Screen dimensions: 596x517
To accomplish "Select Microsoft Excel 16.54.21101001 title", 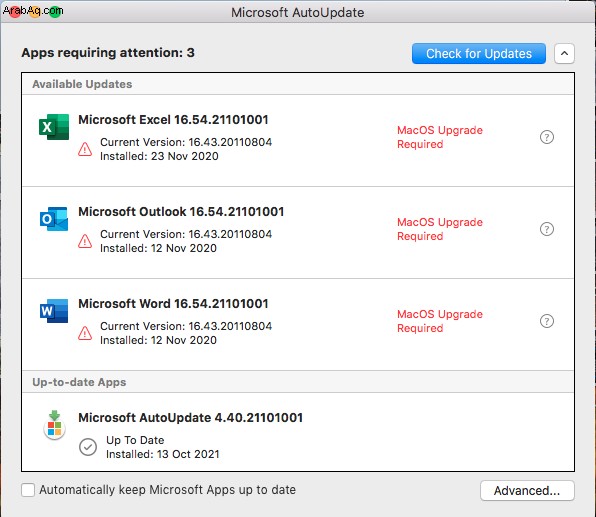I will pyautogui.click(x=173, y=120).
